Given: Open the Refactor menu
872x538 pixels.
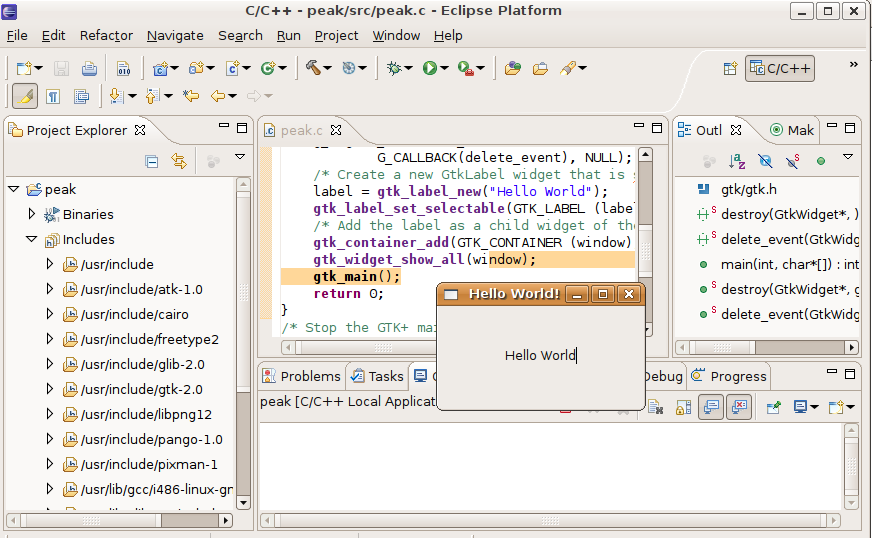Looking at the screenshot, I should click(x=106, y=36).
